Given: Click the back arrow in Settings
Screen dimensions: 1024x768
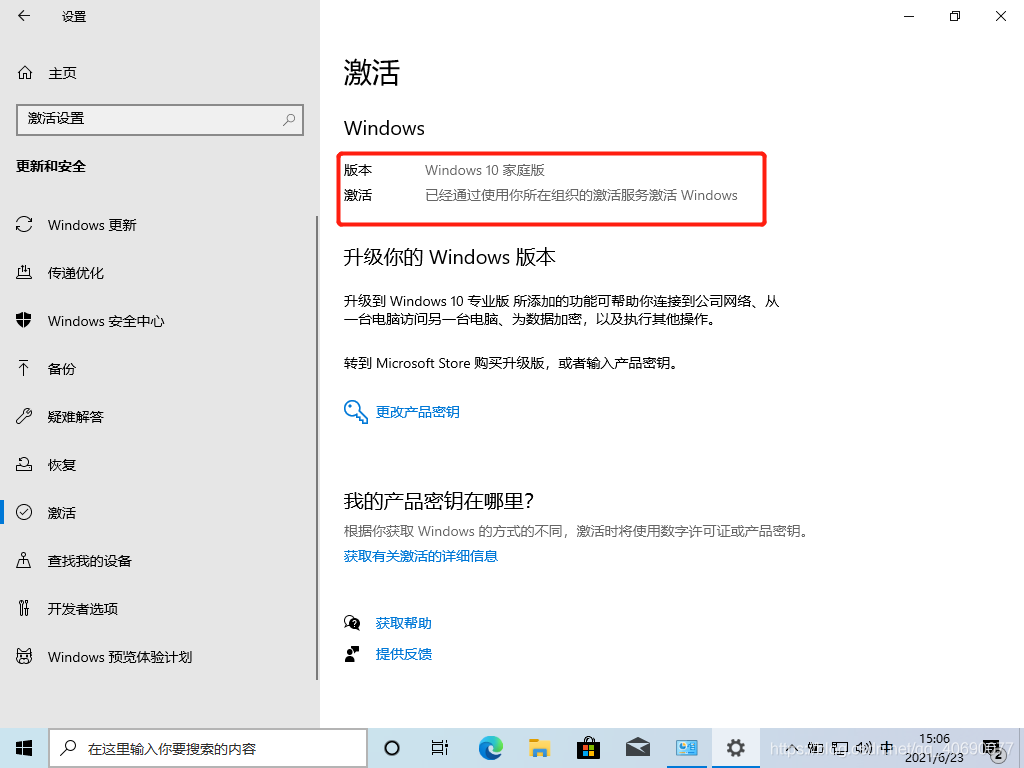Looking at the screenshot, I should point(24,16).
